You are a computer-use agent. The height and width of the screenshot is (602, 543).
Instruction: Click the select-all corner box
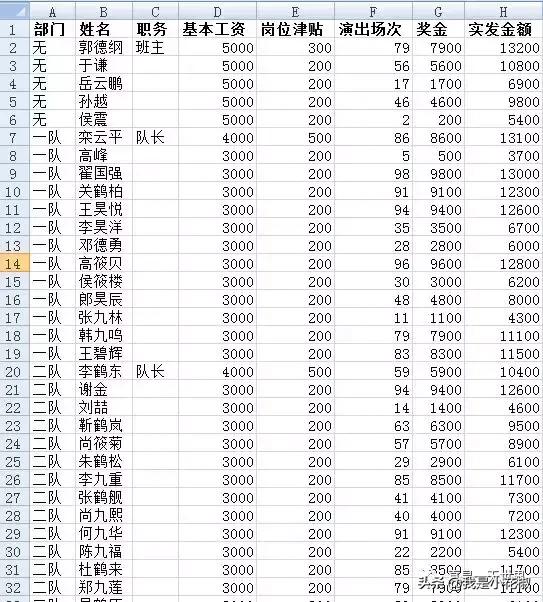(15, 11)
